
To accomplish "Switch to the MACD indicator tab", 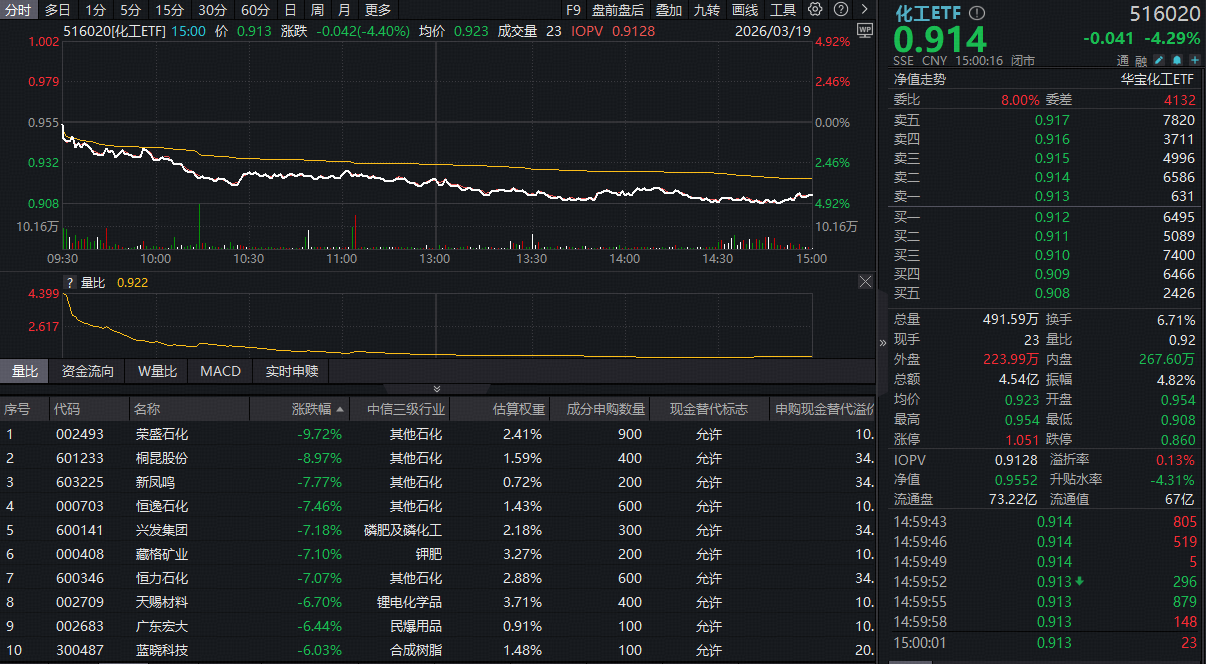I will coord(219,370).
